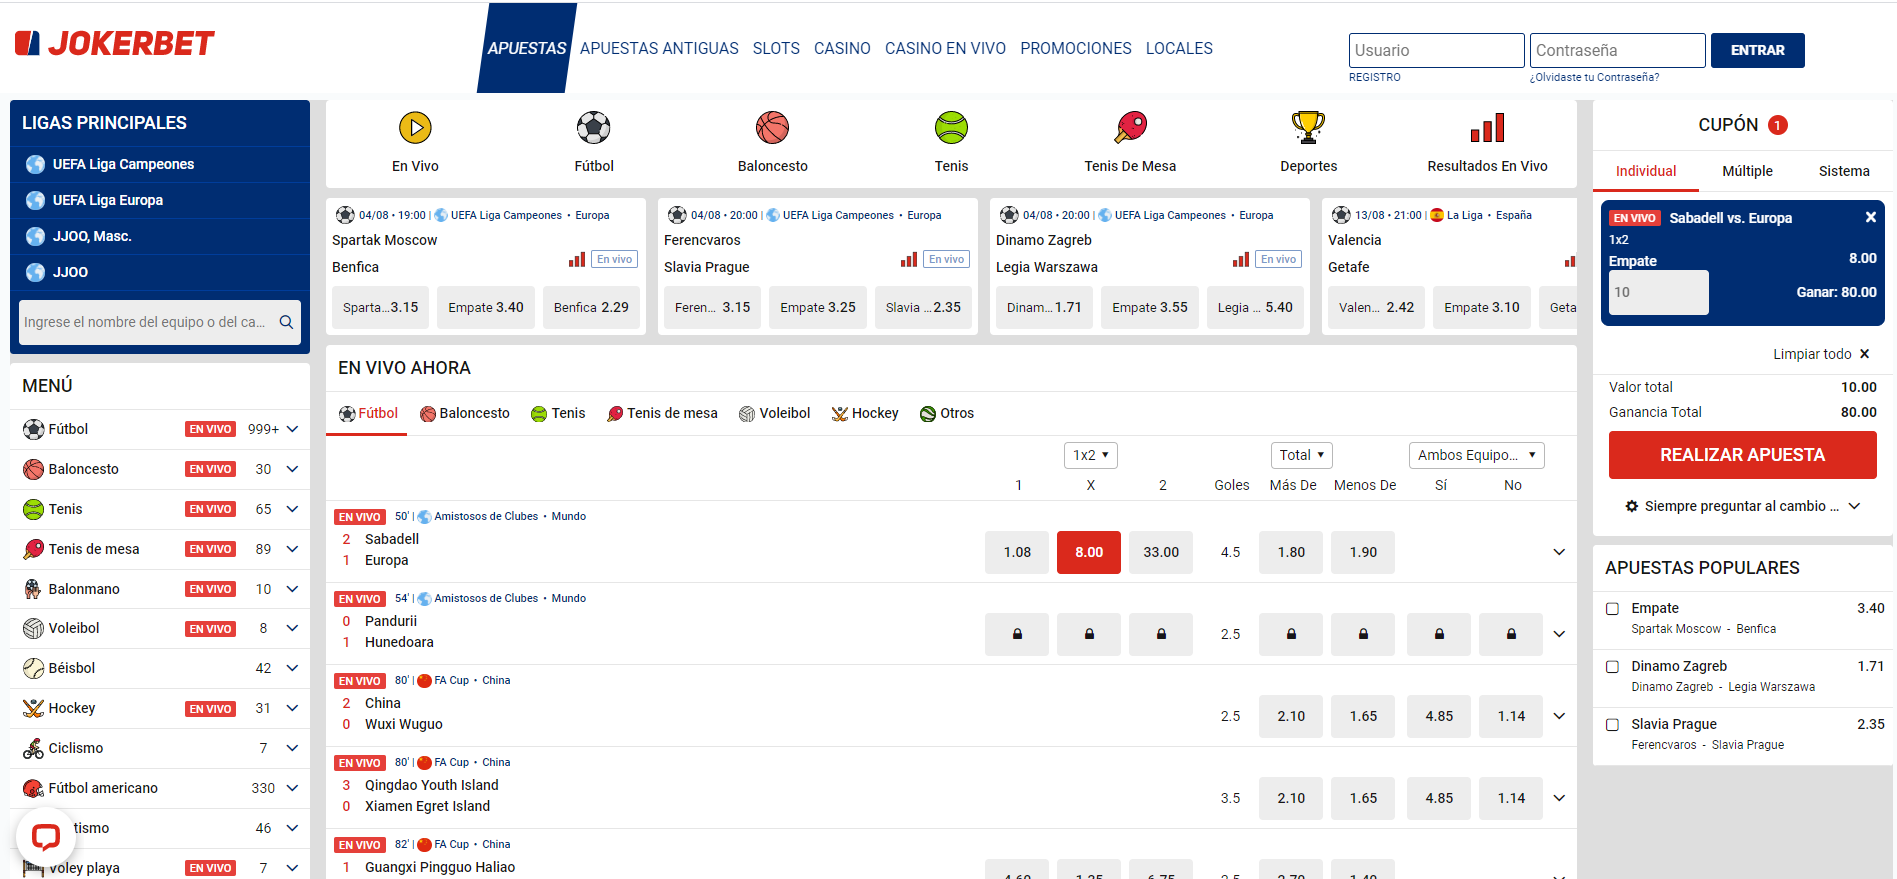Click the Tenis de mesa icon in menu
1897x879 pixels.
coord(33,549)
